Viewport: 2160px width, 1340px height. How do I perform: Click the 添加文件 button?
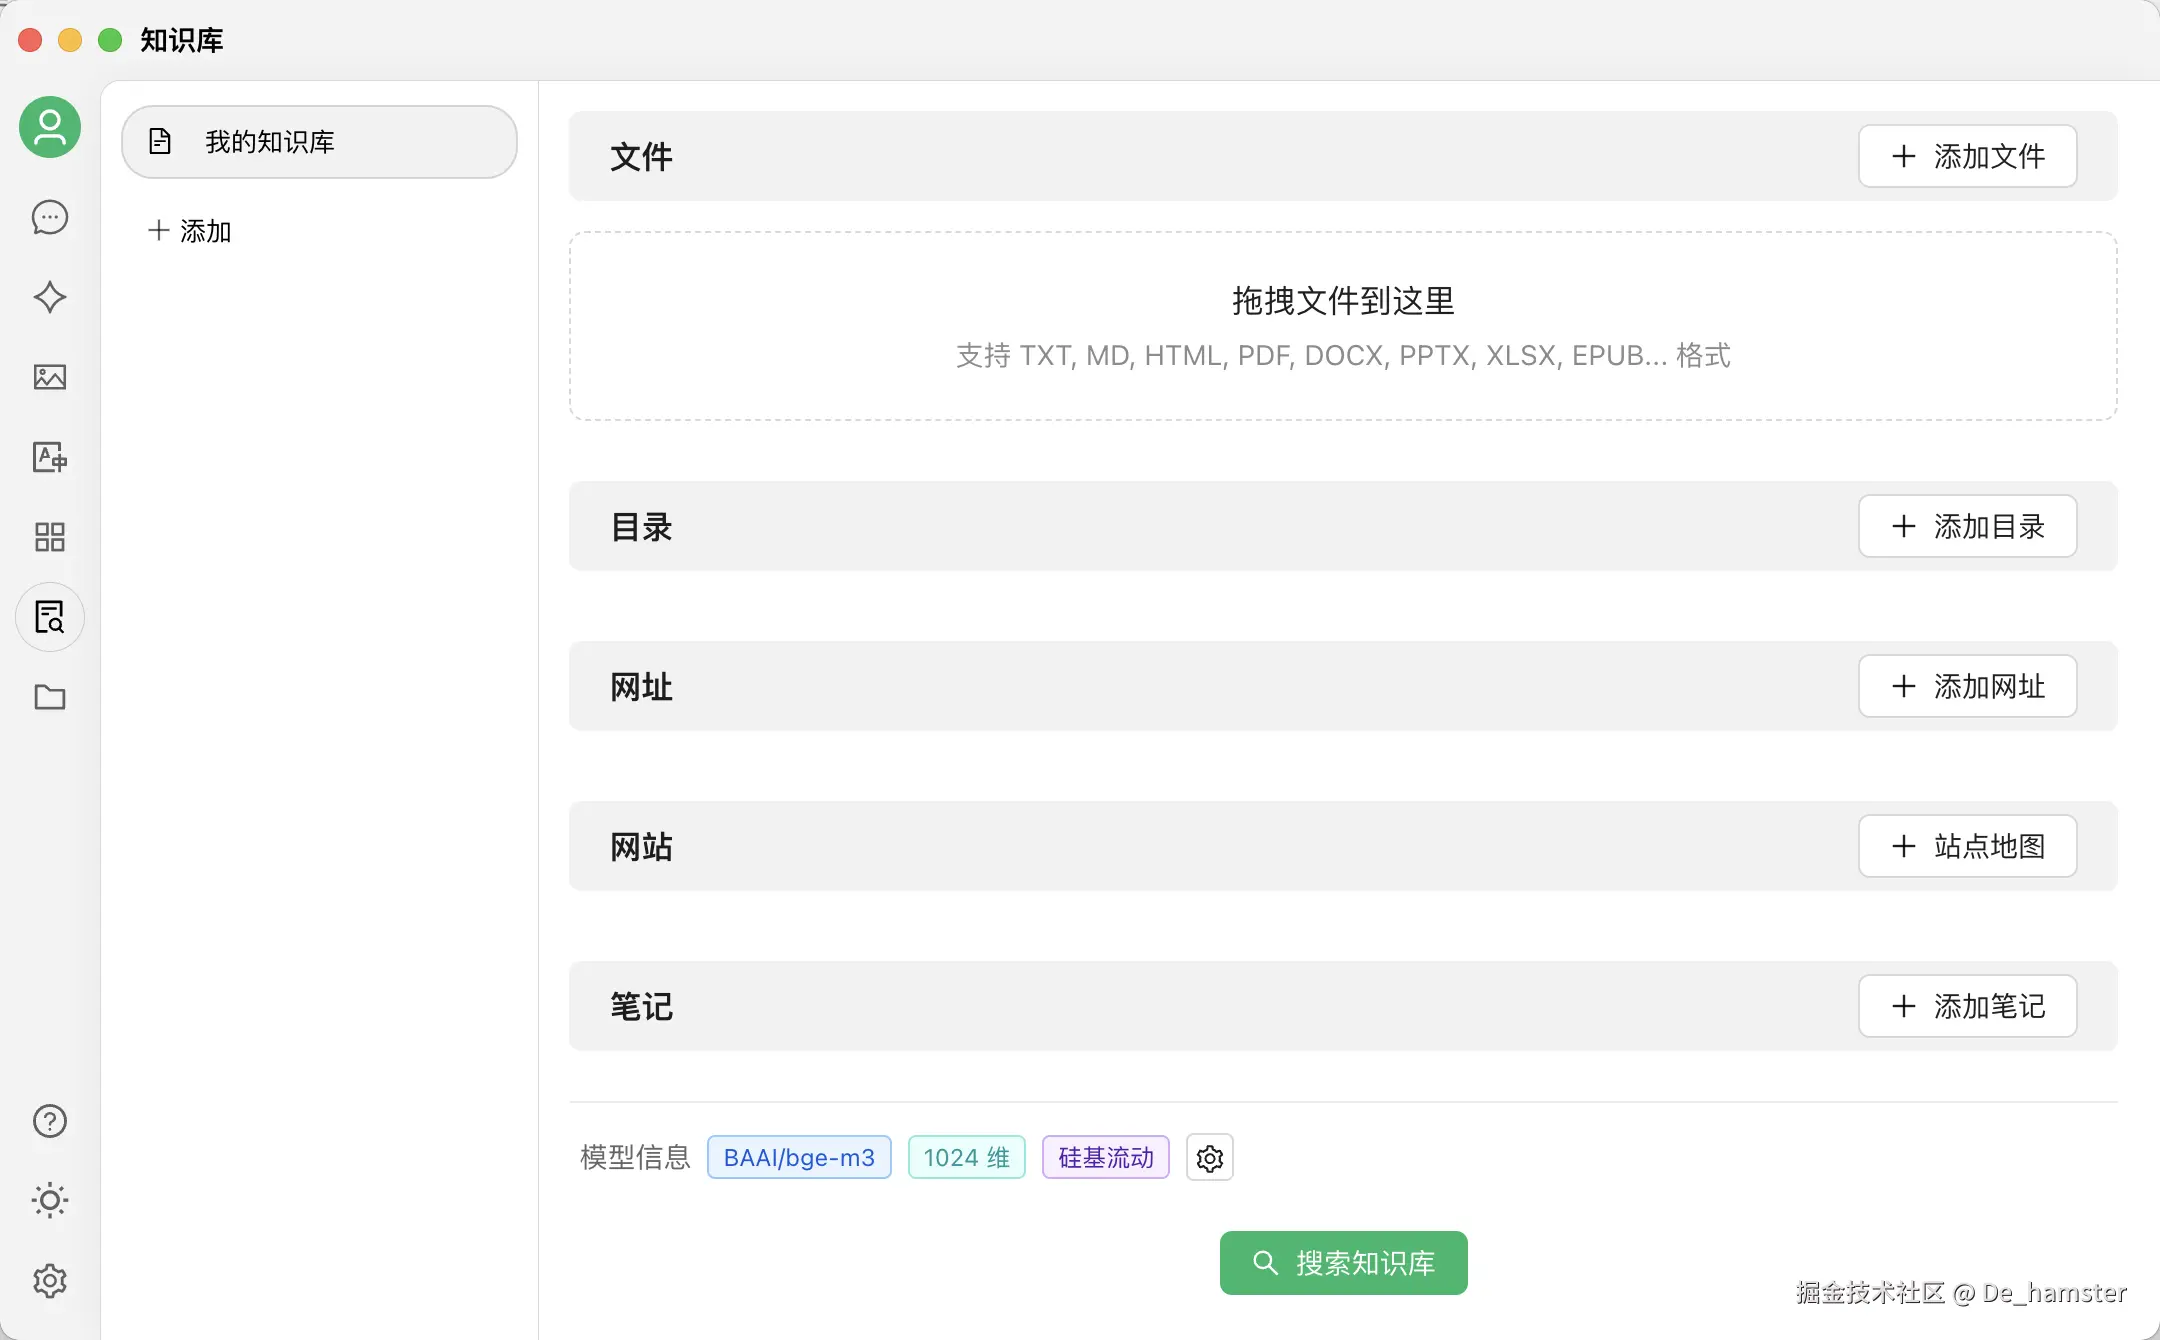click(1967, 156)
